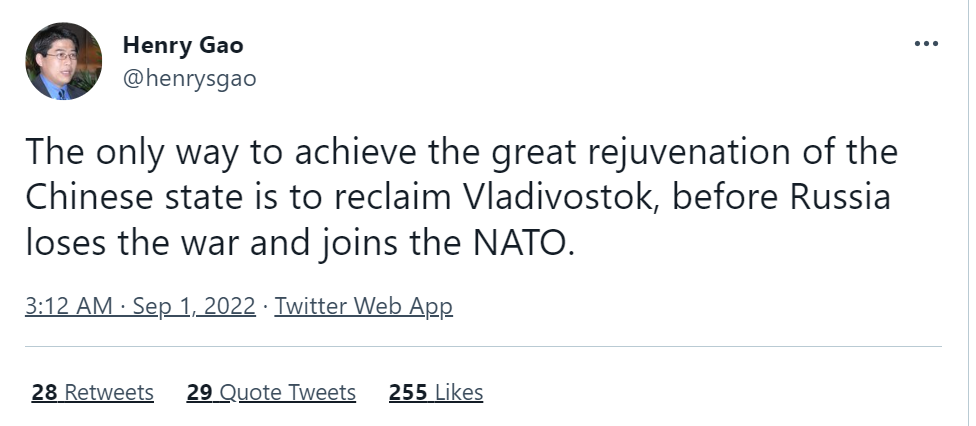The height and width of the screenshot is (426, 976).
Task: Click the retweet count number 28
Action: 44,392
